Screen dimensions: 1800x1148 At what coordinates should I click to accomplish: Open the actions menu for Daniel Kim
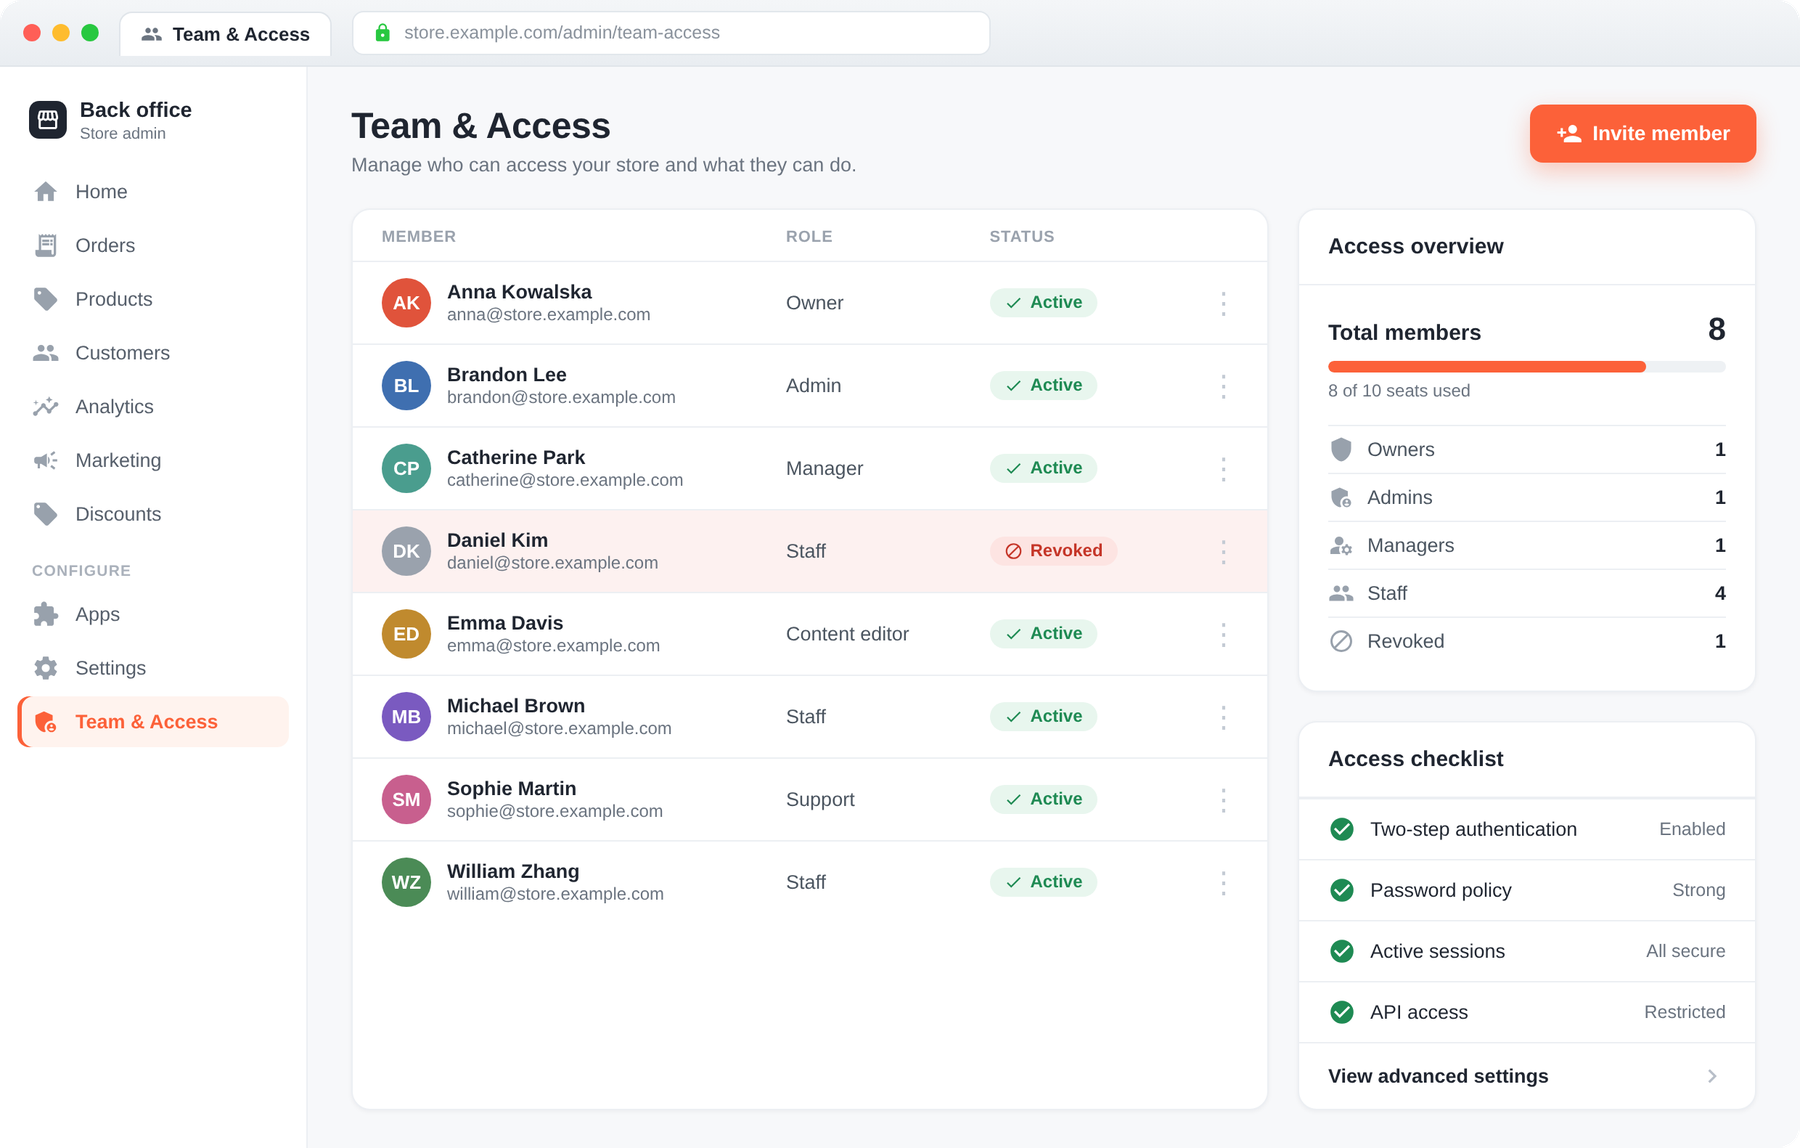pyautogui.click(x=1223, y=551)
